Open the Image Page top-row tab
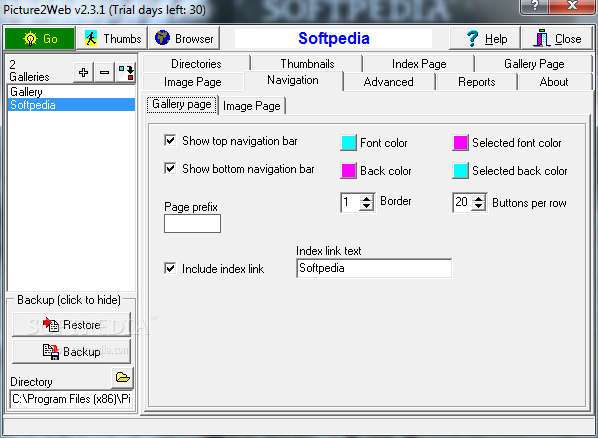The image size is (598, 438). [x=193, y=82]
